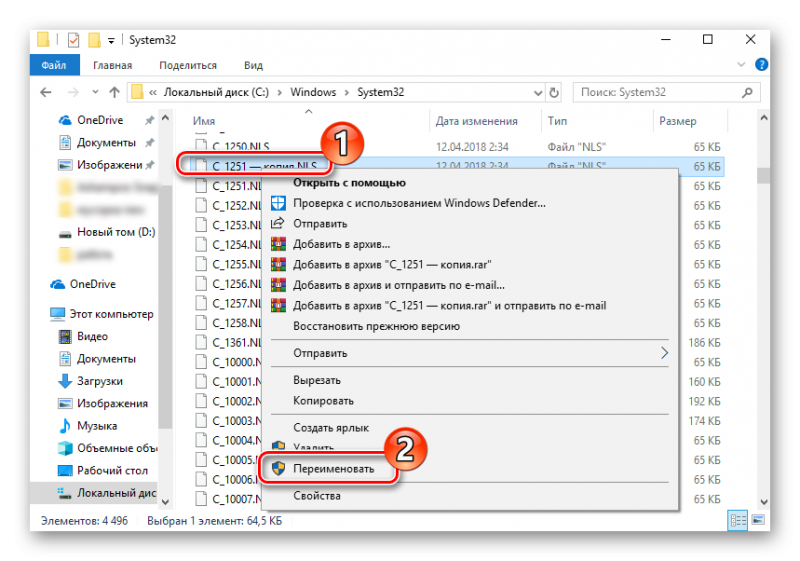Screen dimensions: 800x561
Task: Click sidebar scroll down arrow
Action: click(x=165, y=501)
